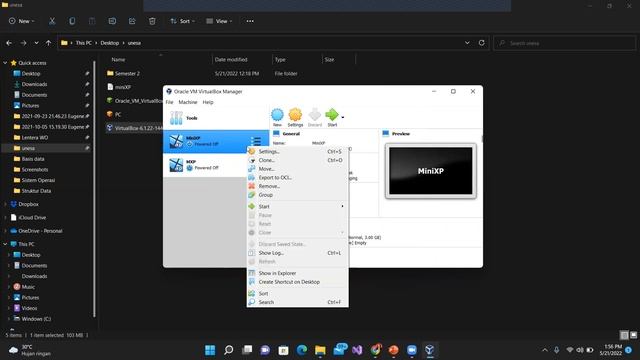
Task: Click the Up one level arrow in Explorer
Action: point(49,43)
